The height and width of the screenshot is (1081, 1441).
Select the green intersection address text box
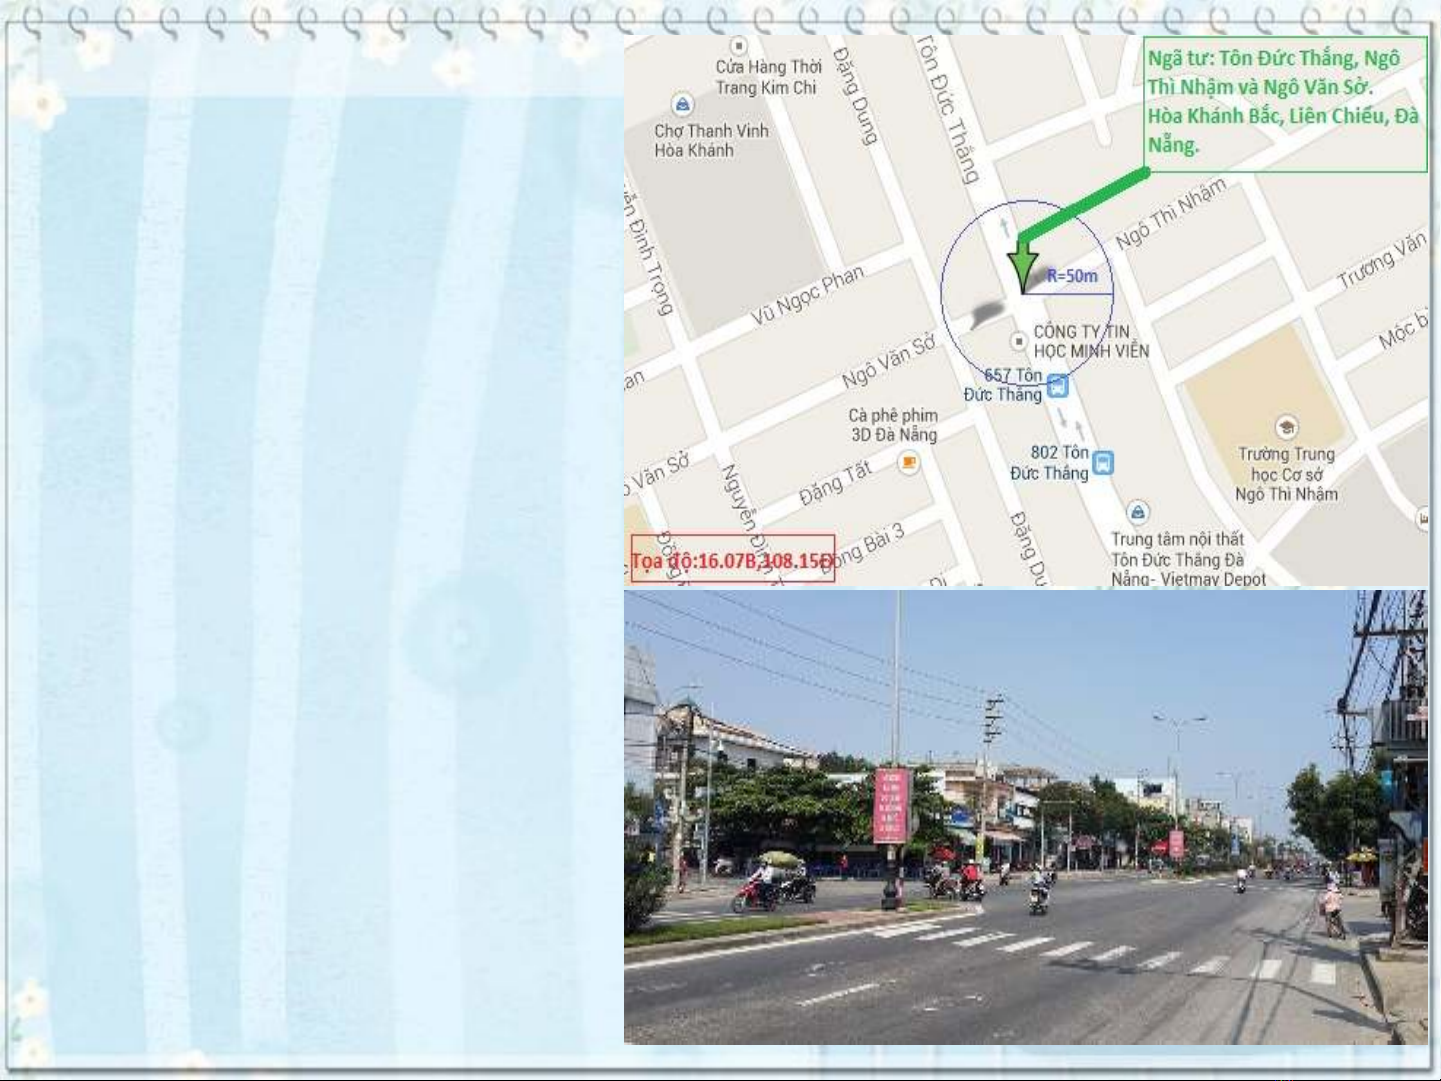click(1284, 102)
